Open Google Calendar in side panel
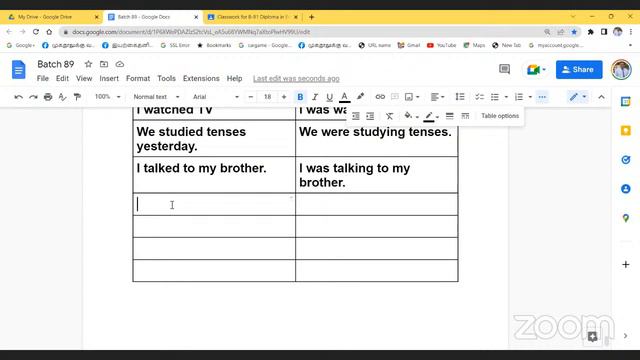Image resolution: width=640 pixels, height=360 pixels. [x=626, y=101]
